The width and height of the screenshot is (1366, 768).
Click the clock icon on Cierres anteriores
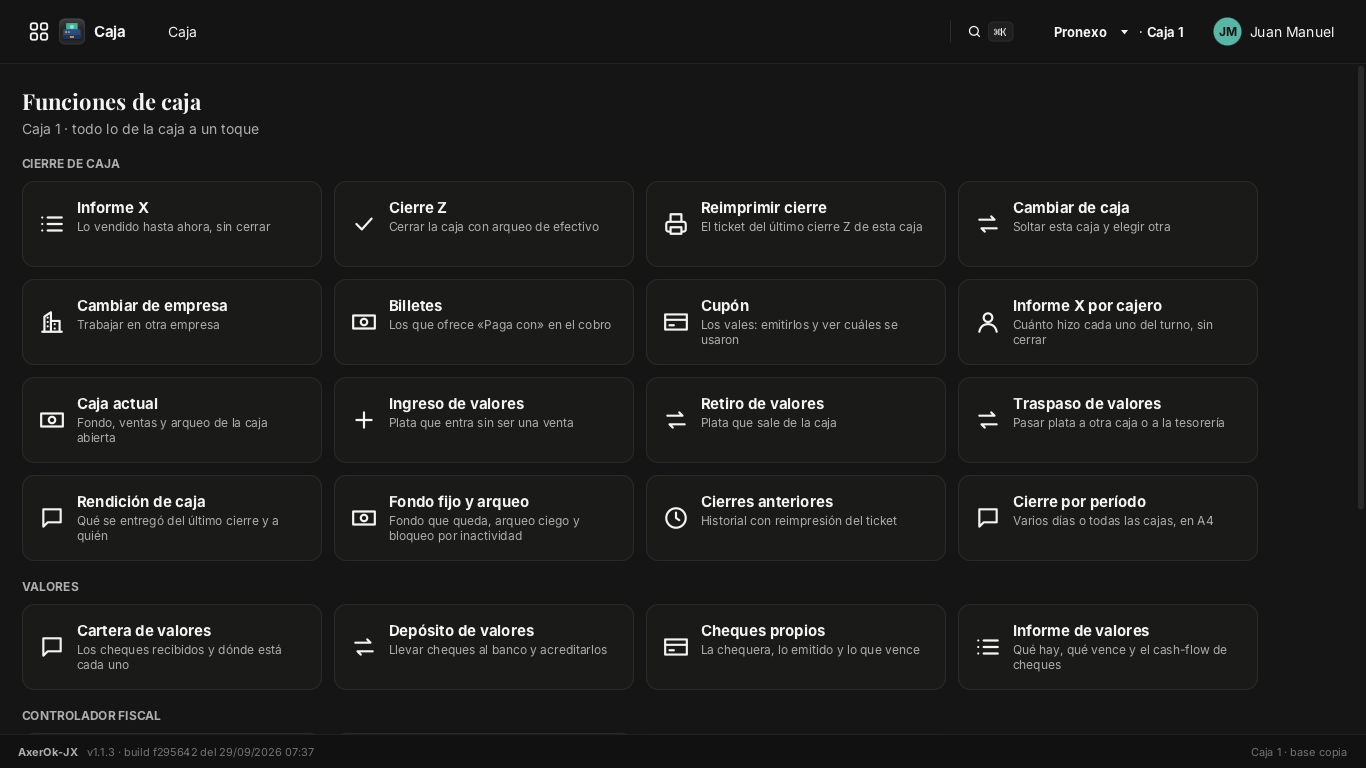point(676,518)
